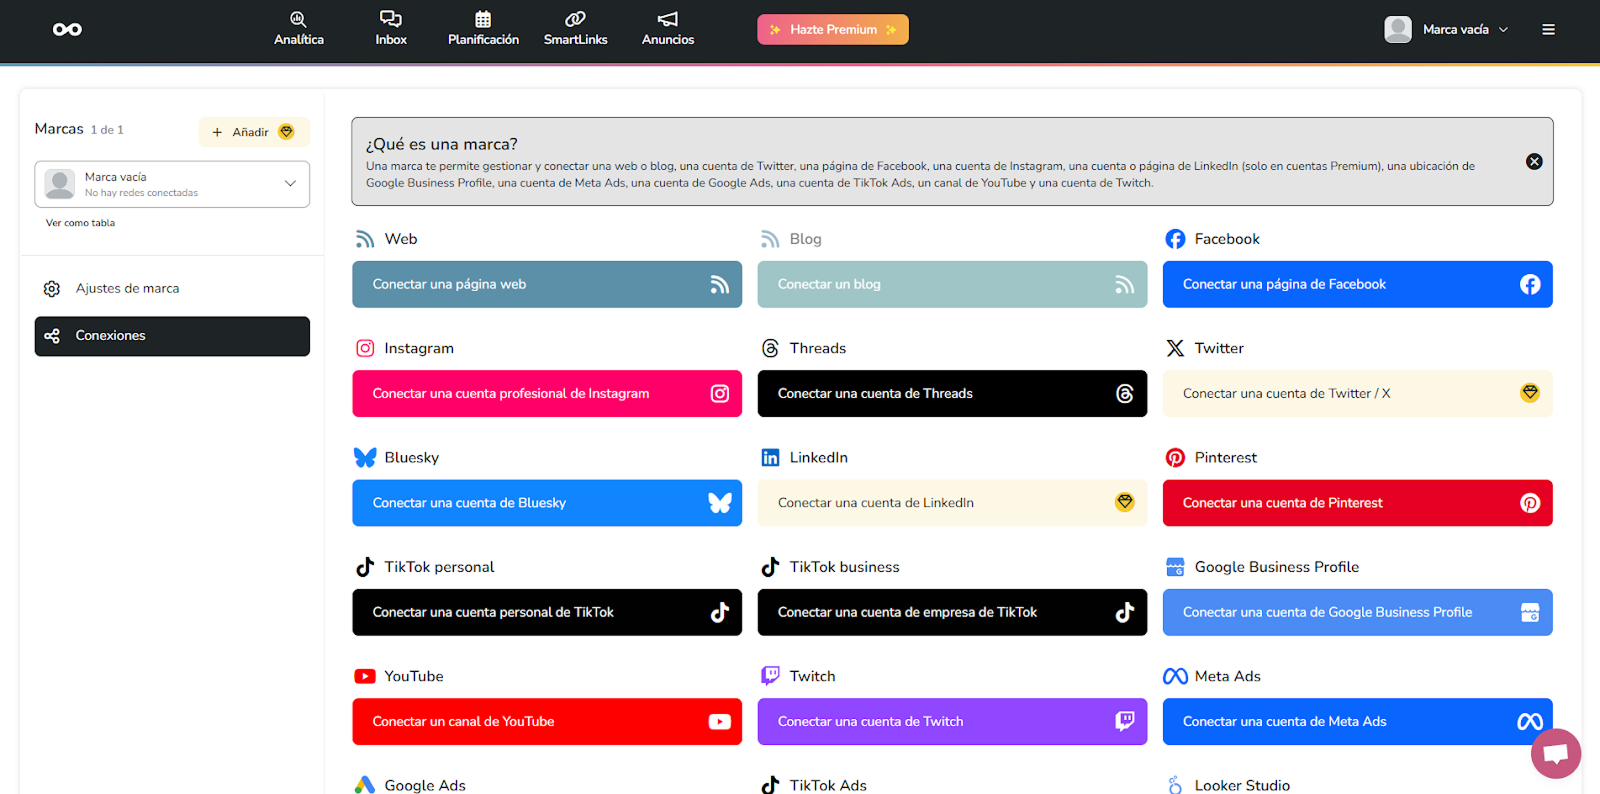The height and width of the screenshot is (794, 1600).
Task: Open the hamburger menu
Action: [1548, 29]
